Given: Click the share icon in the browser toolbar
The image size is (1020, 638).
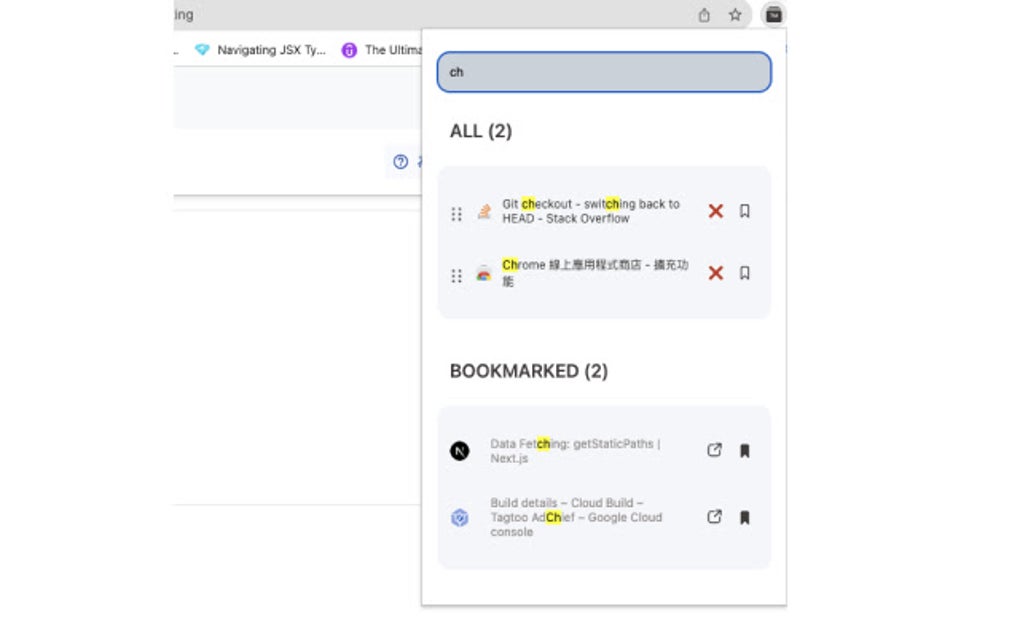Looking at the screenshot, I should [x=705, y=15].
